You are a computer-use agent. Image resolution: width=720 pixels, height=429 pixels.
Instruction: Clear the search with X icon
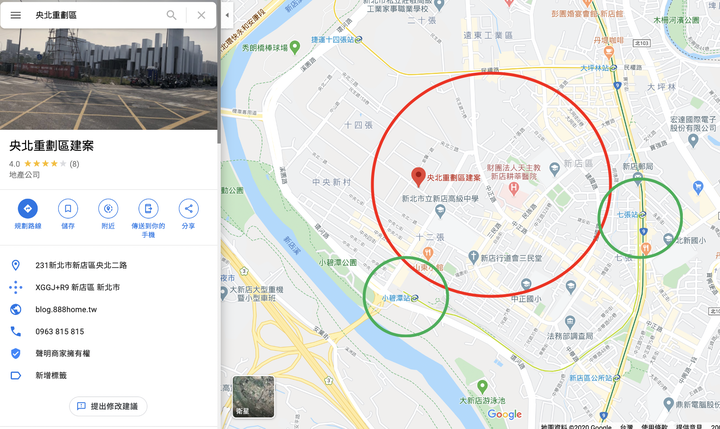click(201, 15)
